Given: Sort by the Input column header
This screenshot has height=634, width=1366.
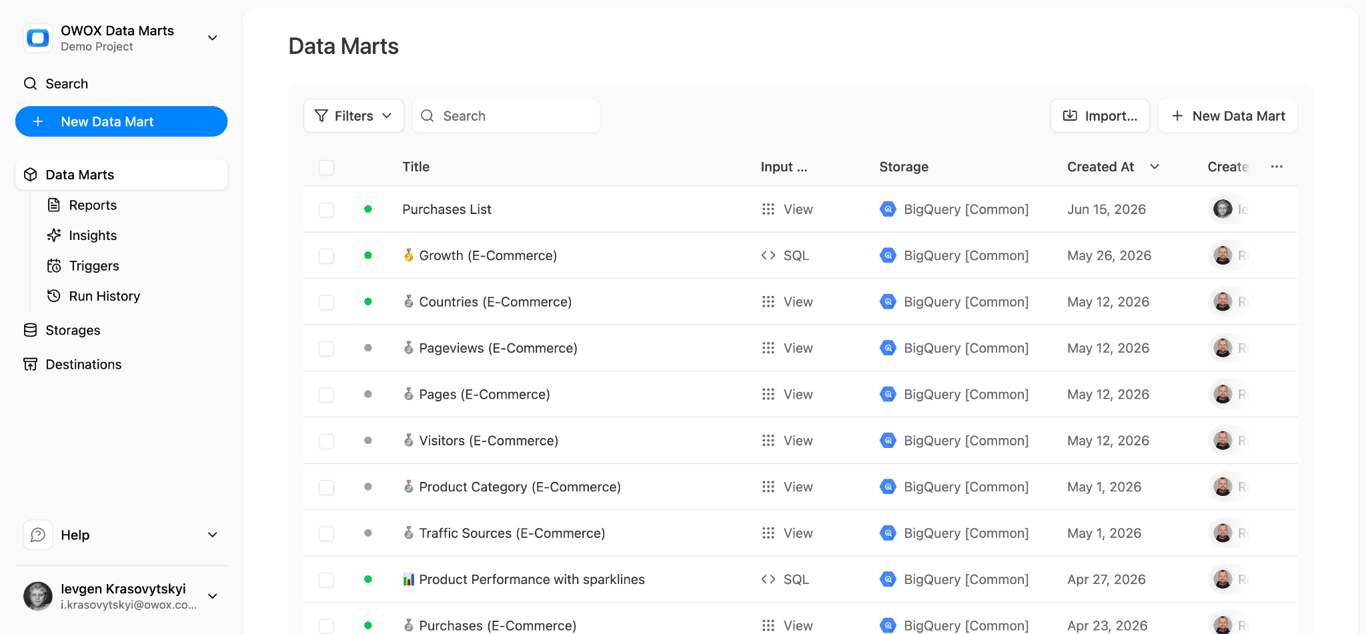Looking at the screenshot, I should (784, 167).
